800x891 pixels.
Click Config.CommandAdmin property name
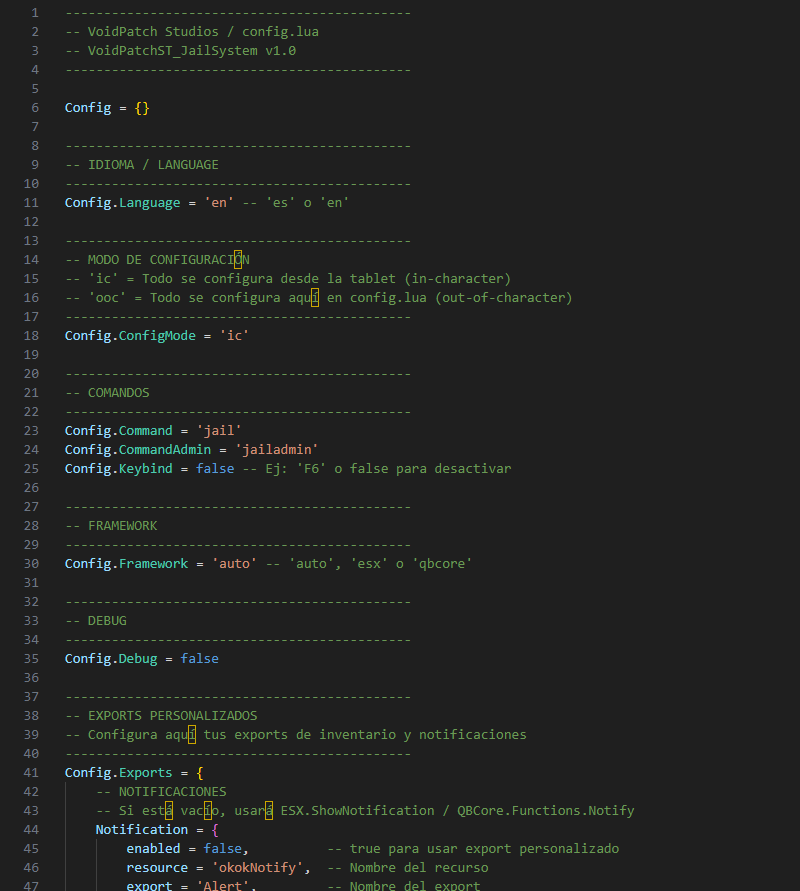pos(165,449)
